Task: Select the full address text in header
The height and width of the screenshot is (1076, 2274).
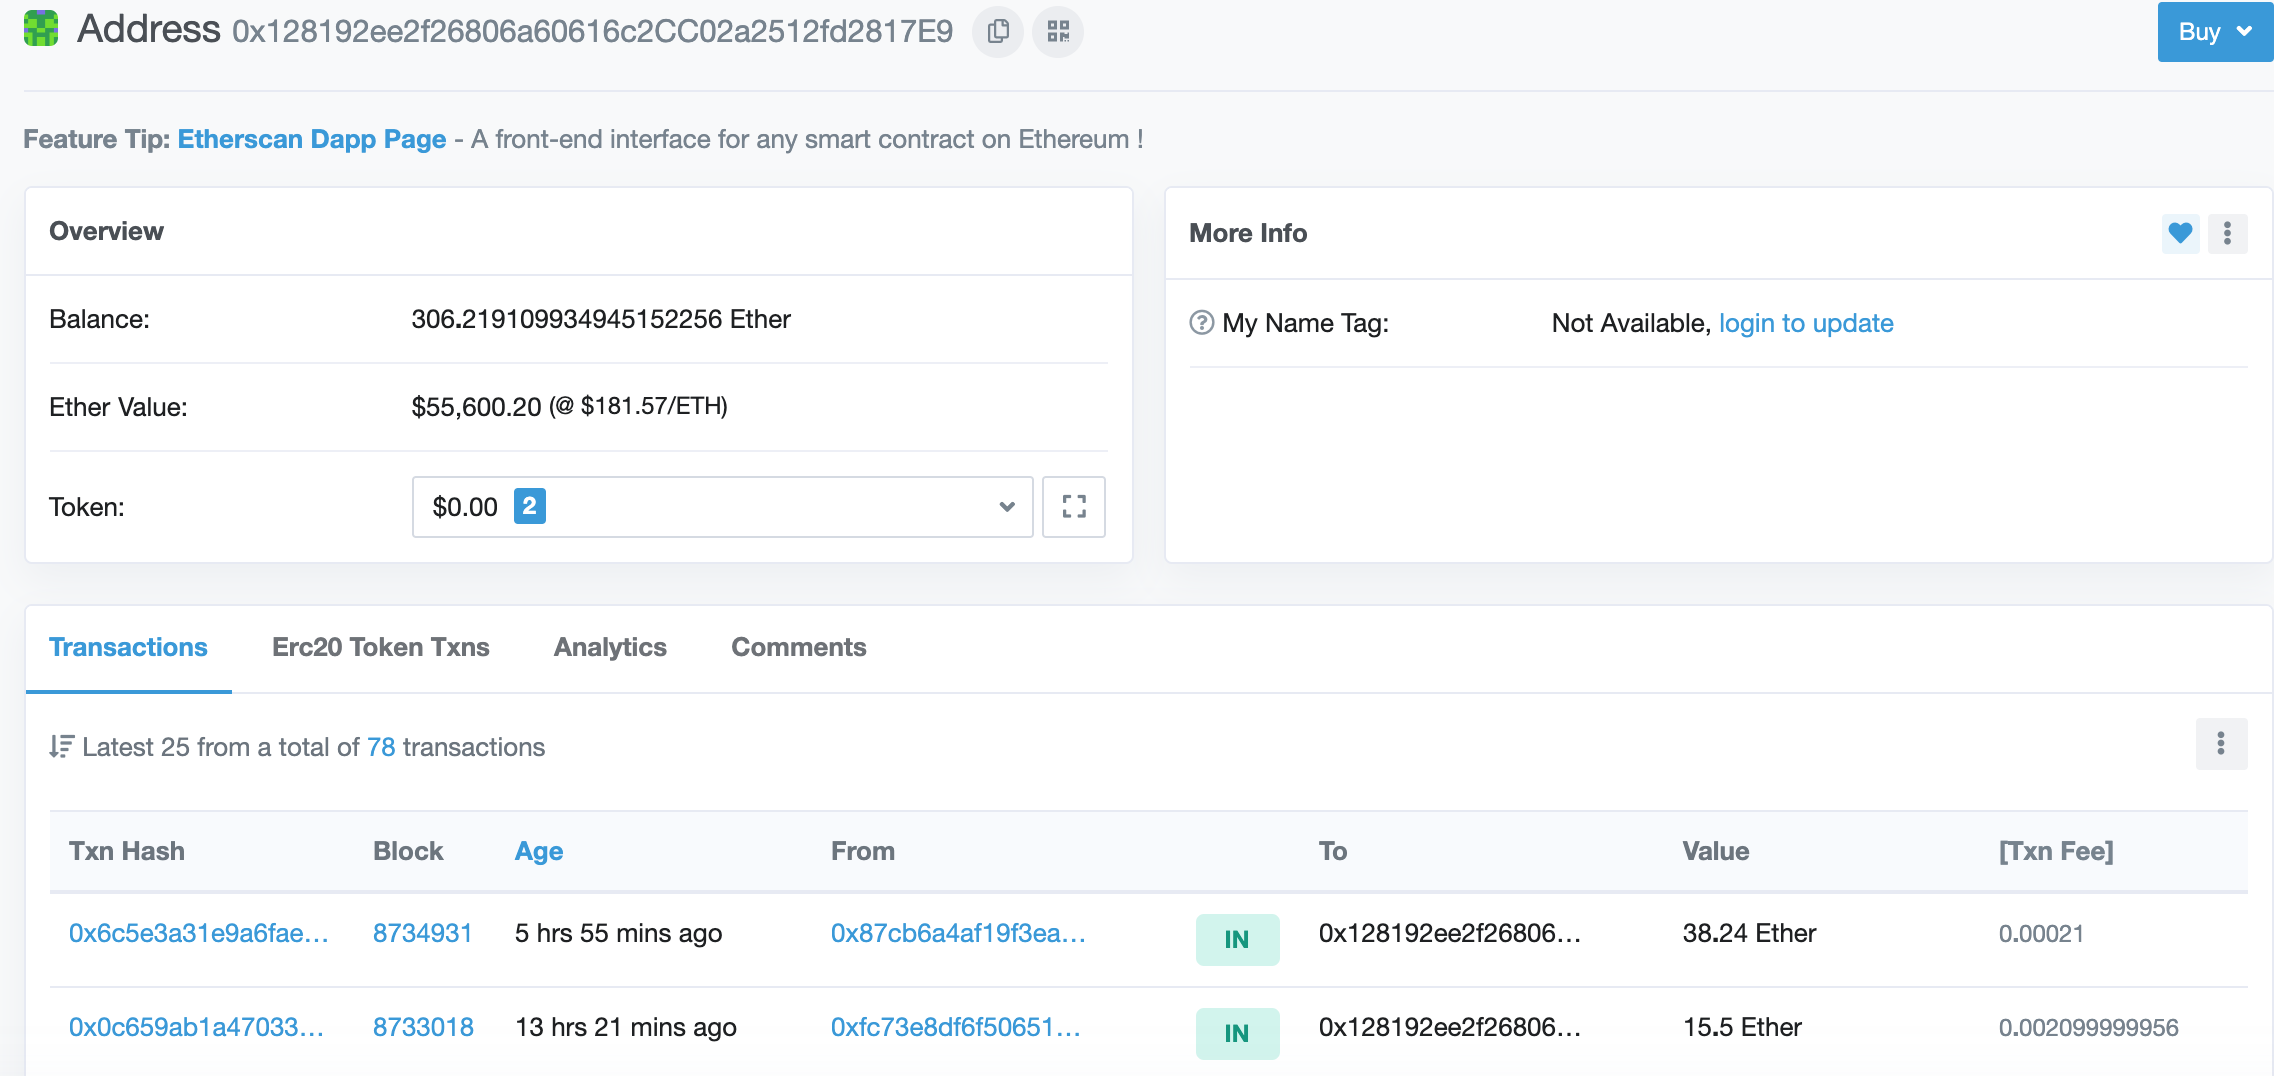Action: (x=593, y=32)
